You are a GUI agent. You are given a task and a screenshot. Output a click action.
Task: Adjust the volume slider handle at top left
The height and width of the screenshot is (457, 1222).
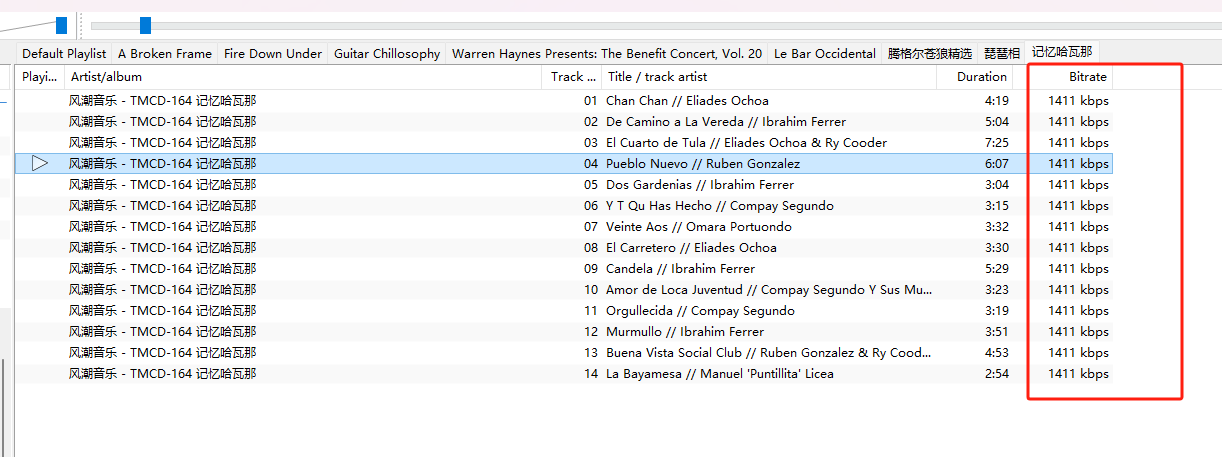click(61, 25)
